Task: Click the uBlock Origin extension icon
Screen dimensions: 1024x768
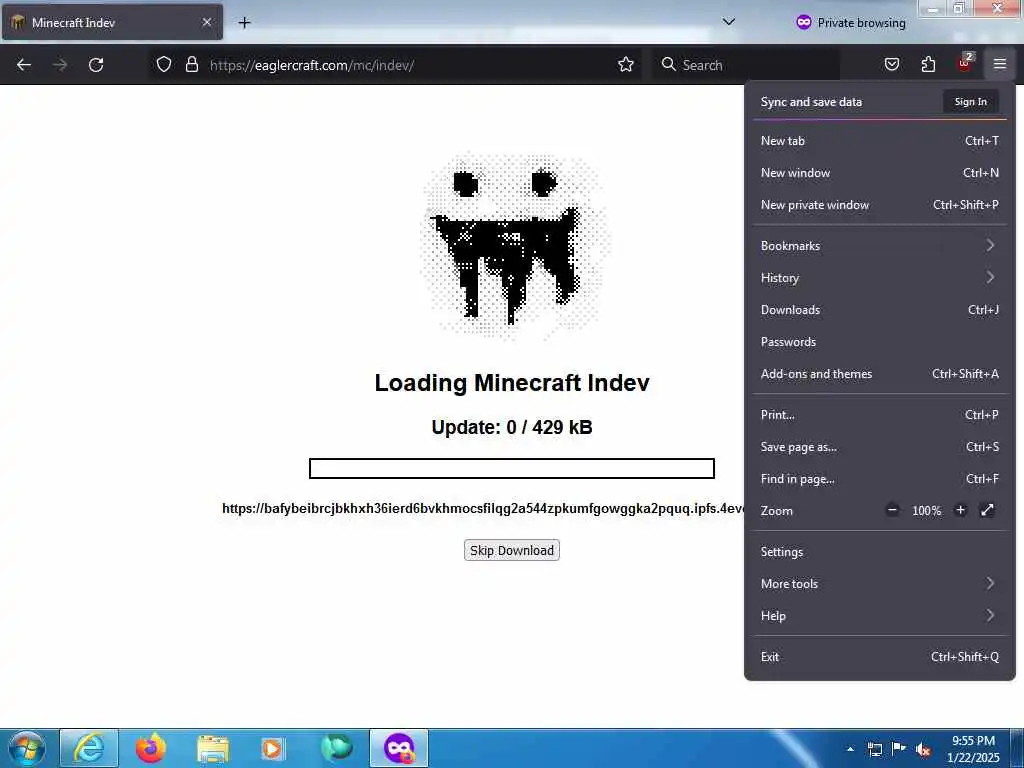Action: (x=965, y=63)
